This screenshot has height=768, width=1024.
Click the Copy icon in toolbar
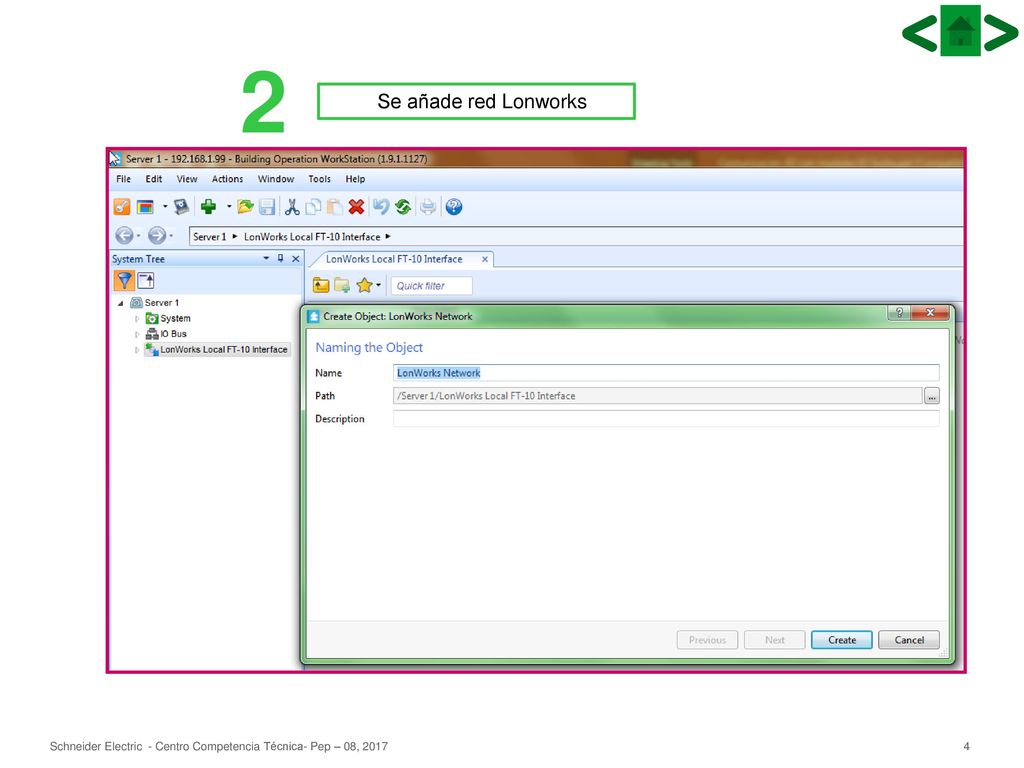pyautogui.click(x=313, y=207)
